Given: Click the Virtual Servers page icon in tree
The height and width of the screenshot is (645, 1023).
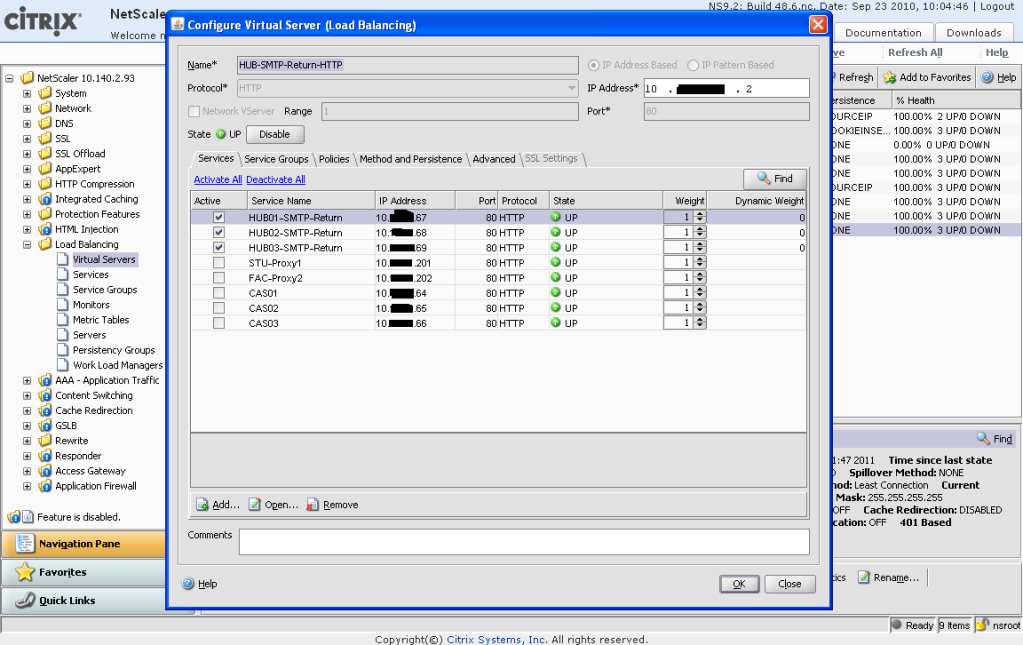Looking at the screenshot, I should pos(63,260).
